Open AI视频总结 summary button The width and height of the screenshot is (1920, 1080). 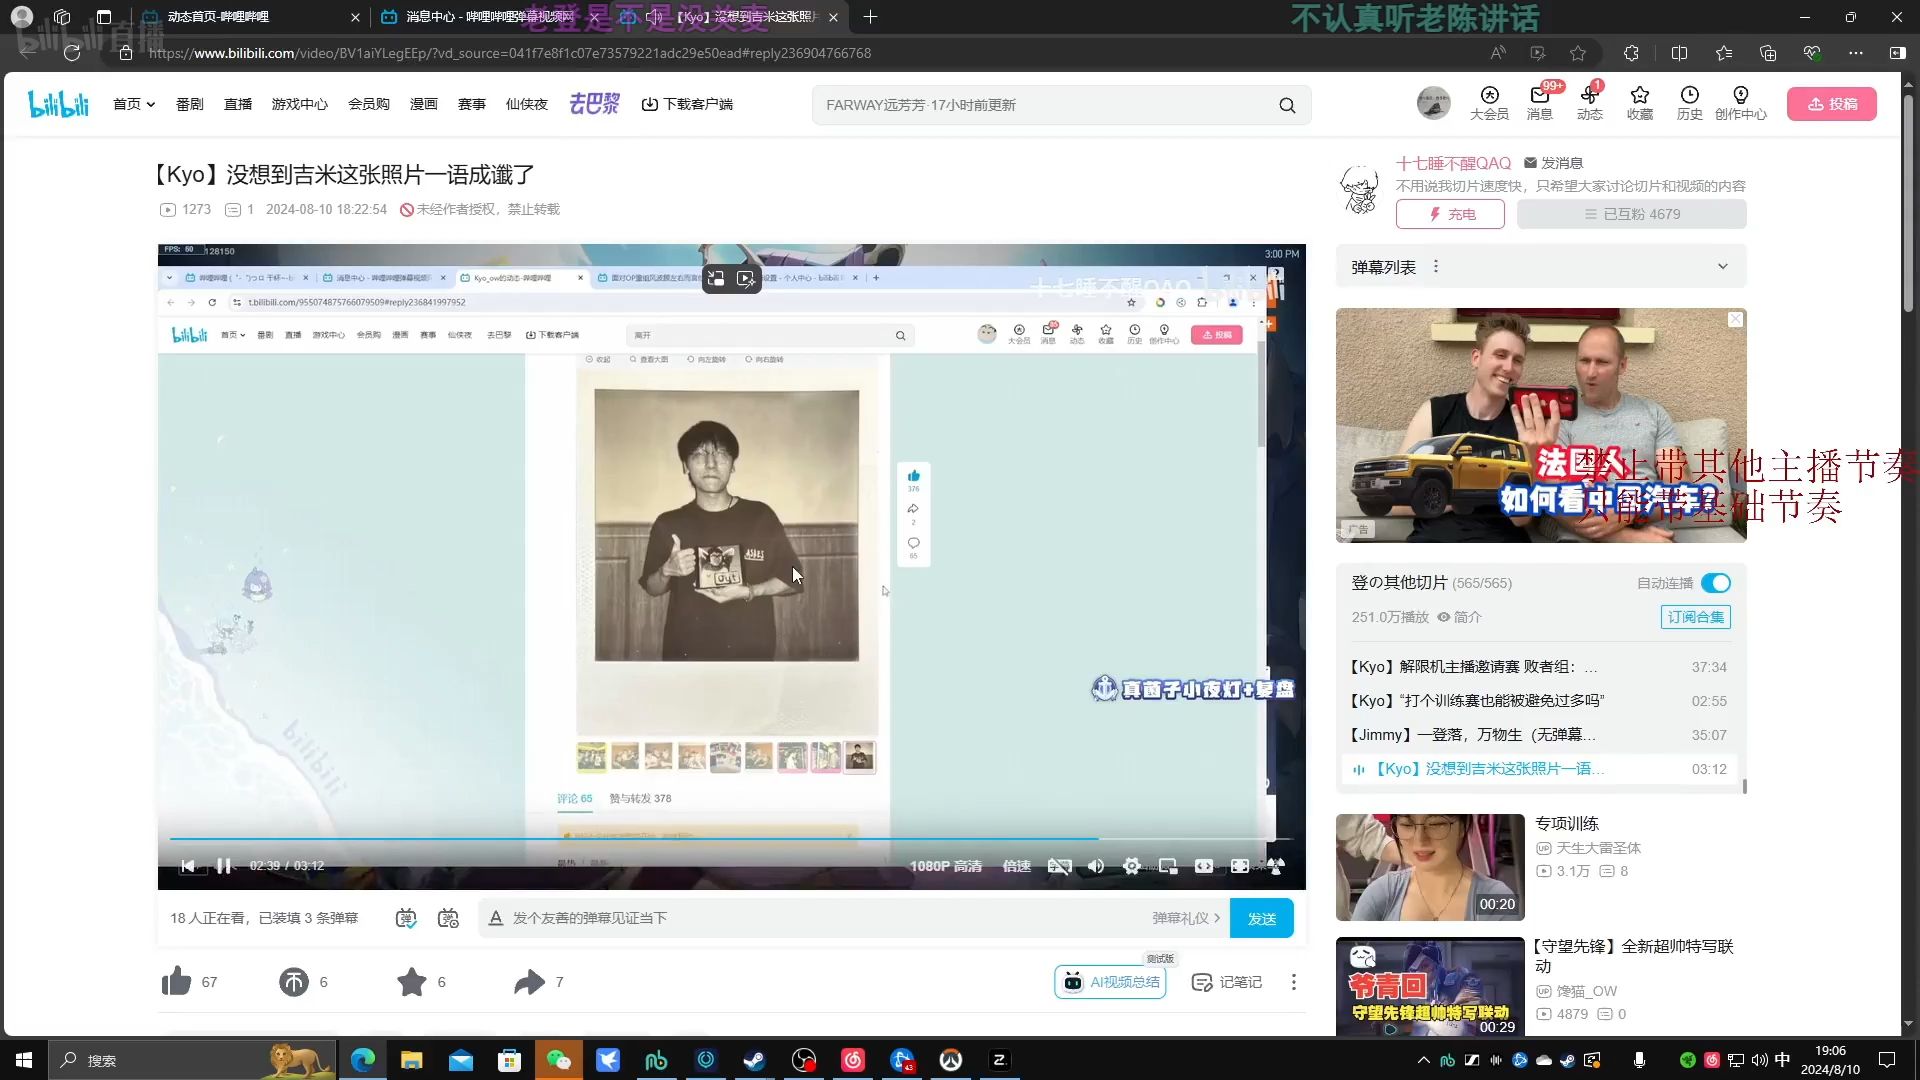(x=1110, y=982)
